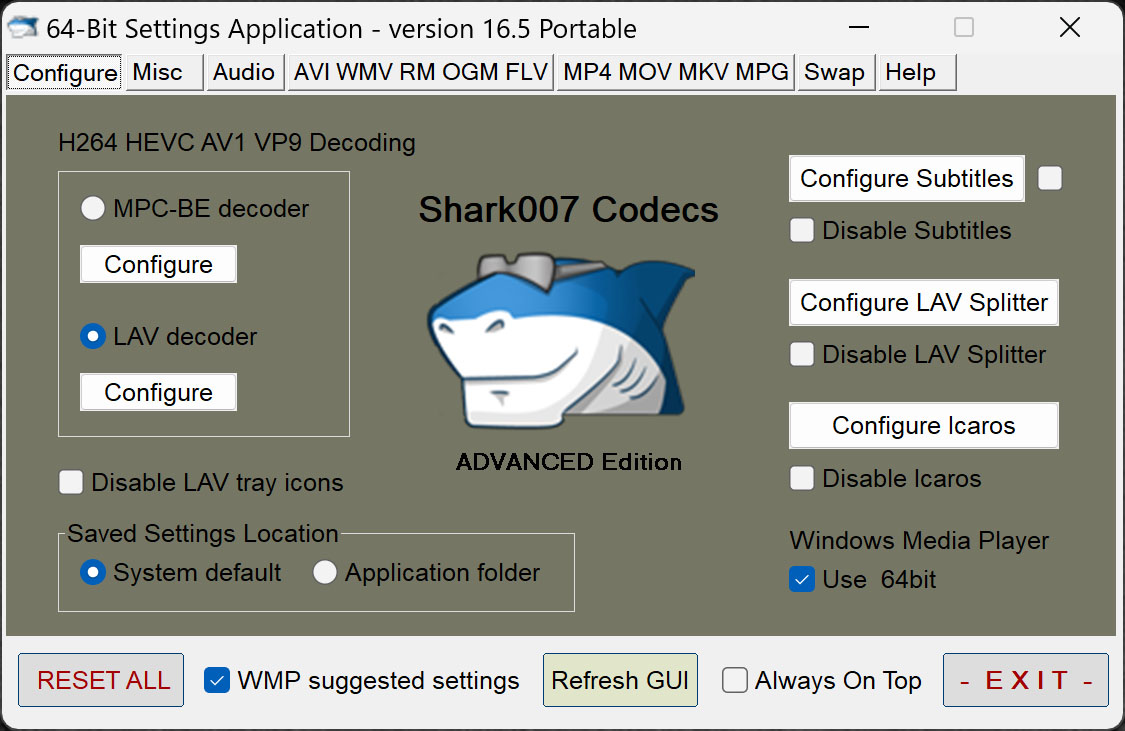The height and width of the screenshot is (731, 1125).
Task: Enable Always On Top
Action: (x=735, y=681)
